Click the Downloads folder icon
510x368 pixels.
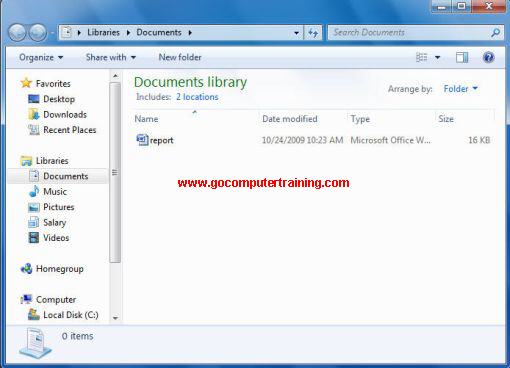34,114
